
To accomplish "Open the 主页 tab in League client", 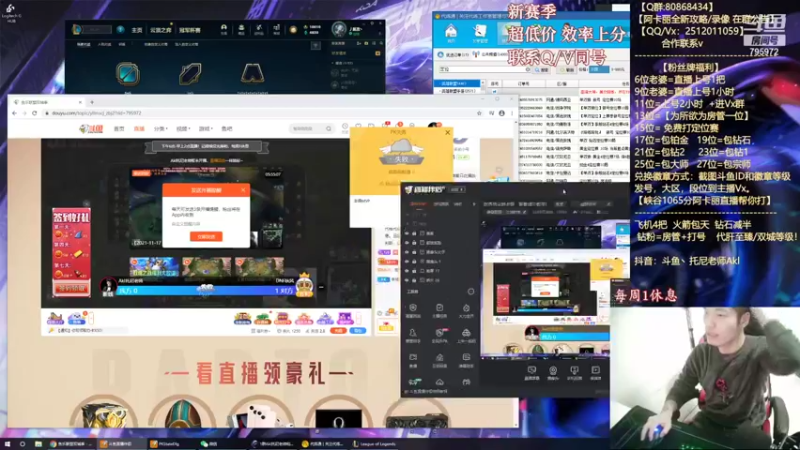I will point(137,30).
